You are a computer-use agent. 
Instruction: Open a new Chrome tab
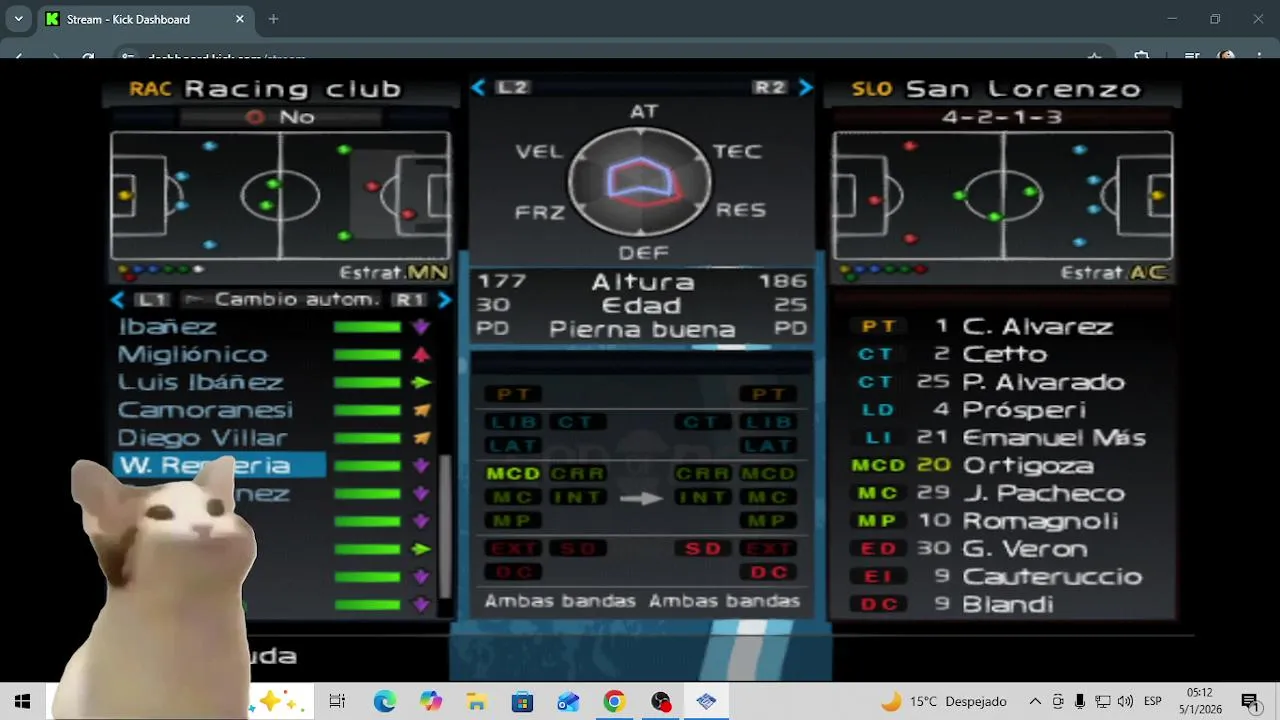coord(273,19)
